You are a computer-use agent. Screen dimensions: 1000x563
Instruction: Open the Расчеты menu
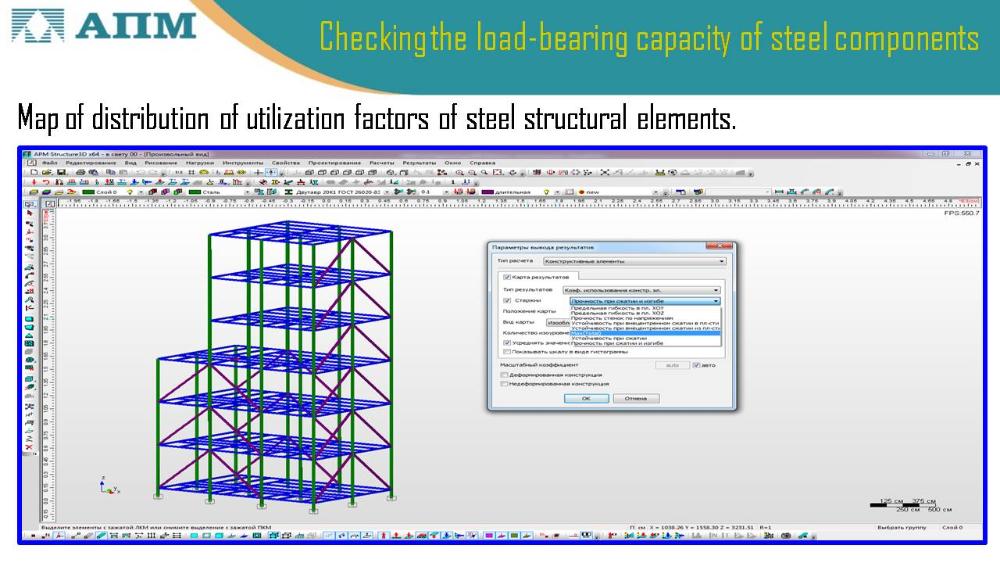click(x=381, y=162)
